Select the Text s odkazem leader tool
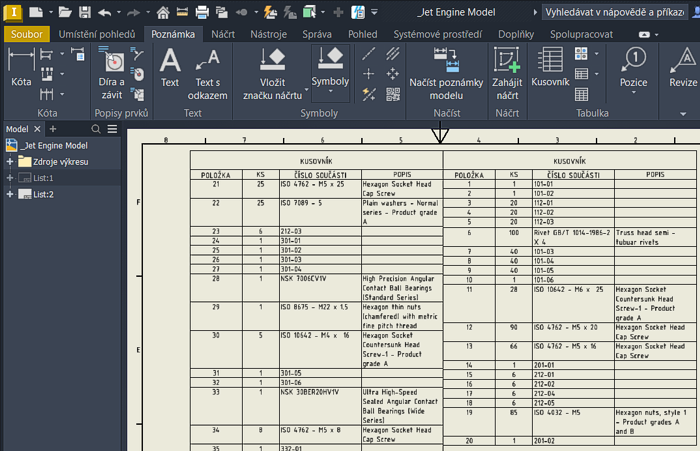Screen dimensions: 700x451 (x=207, y=68)
